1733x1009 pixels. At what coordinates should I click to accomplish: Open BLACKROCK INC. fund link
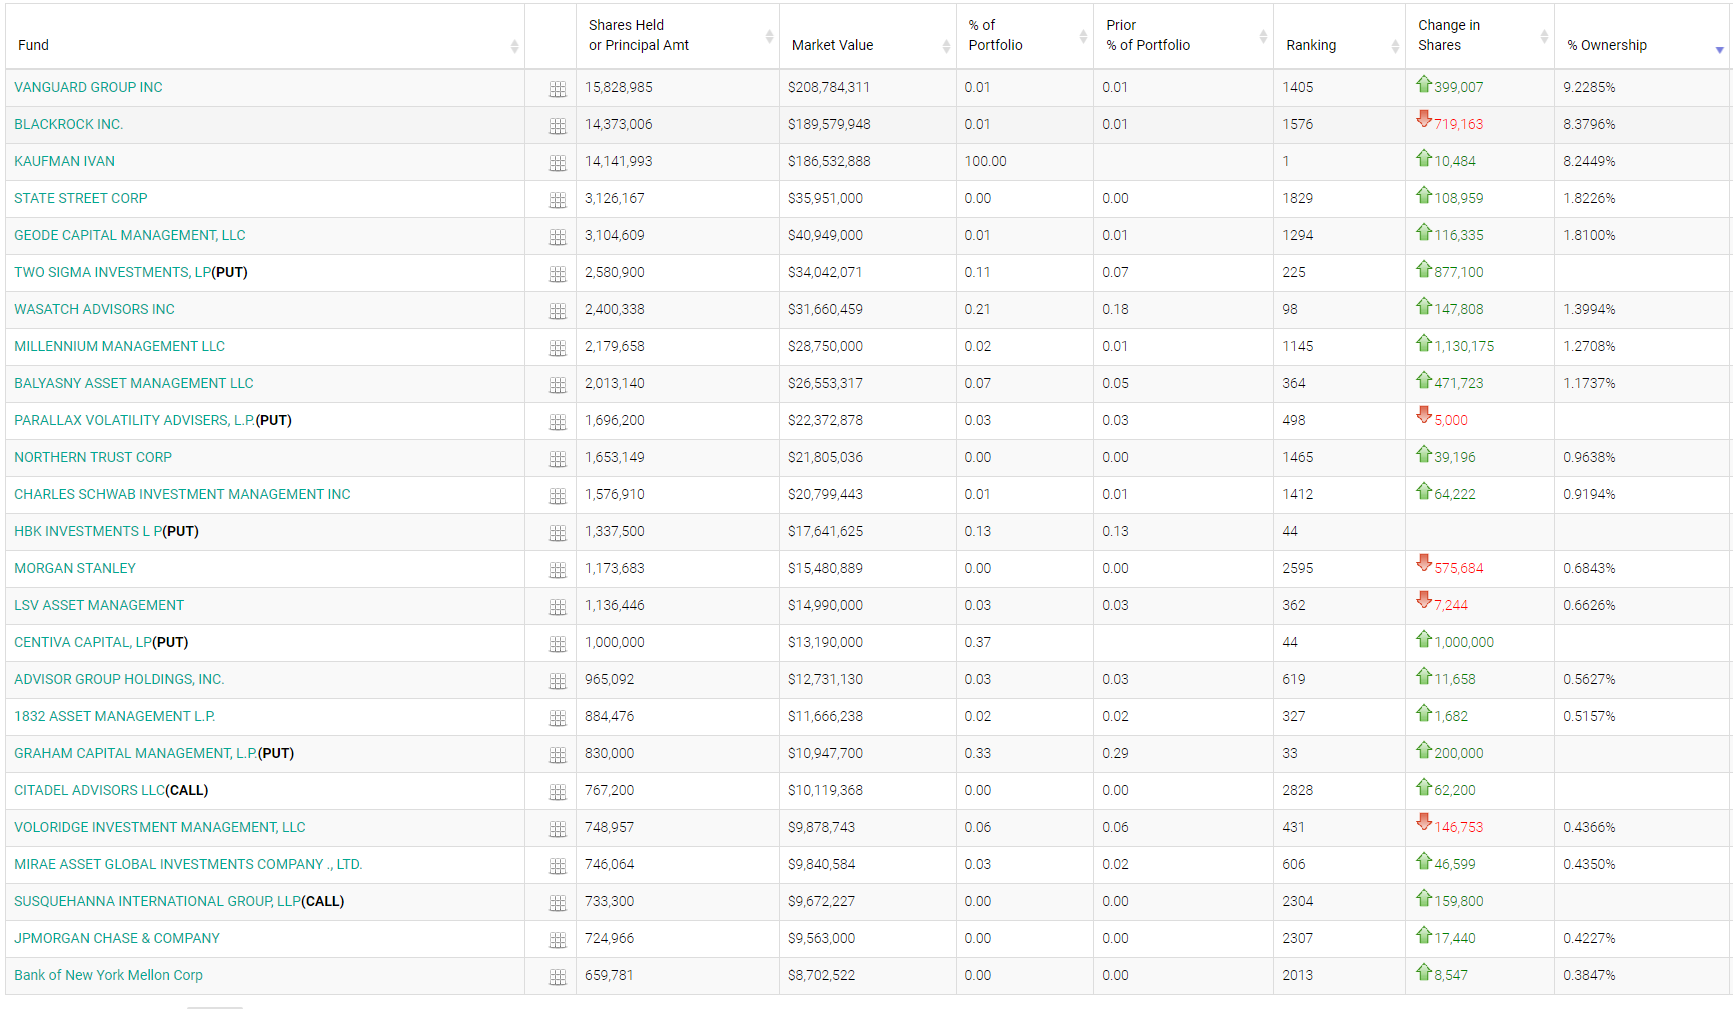point(69,124)
